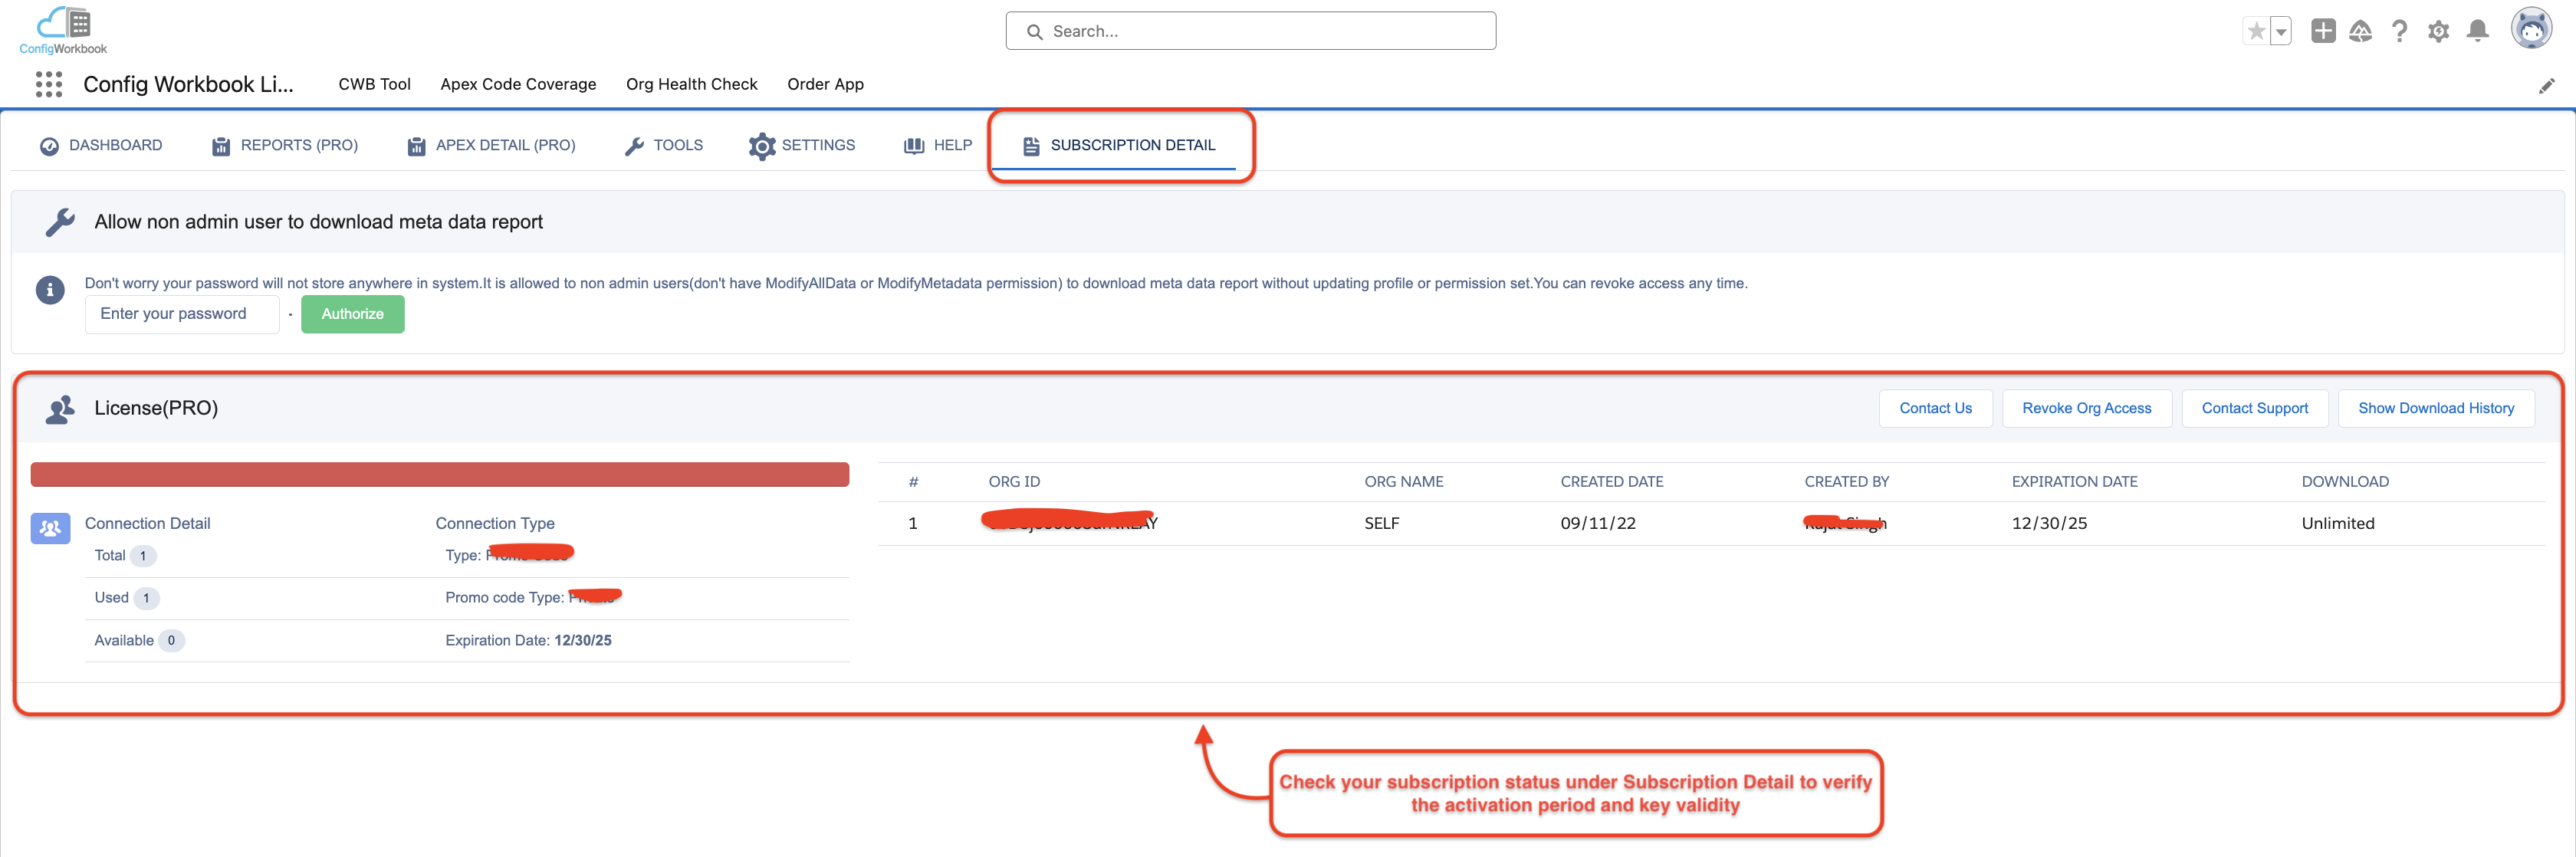Click the CREATED DATE column header

pos(1611,482)
